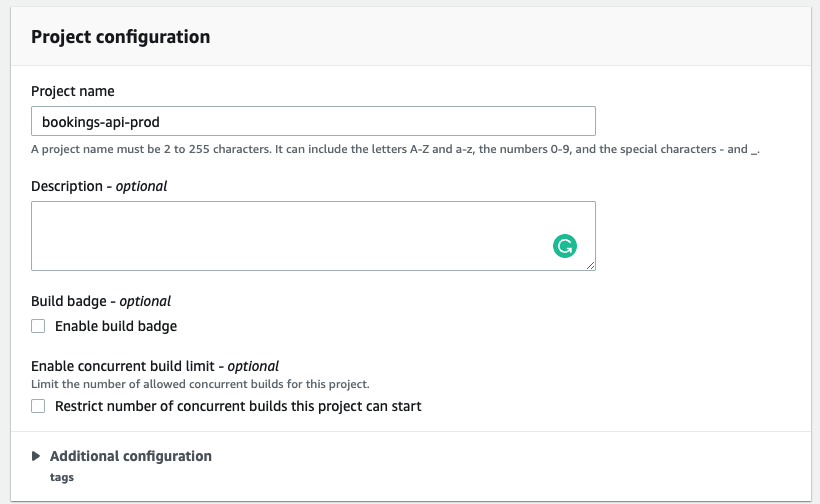820x504 pixels.
Task: Focus the Description text area
Action: (313, 236)
